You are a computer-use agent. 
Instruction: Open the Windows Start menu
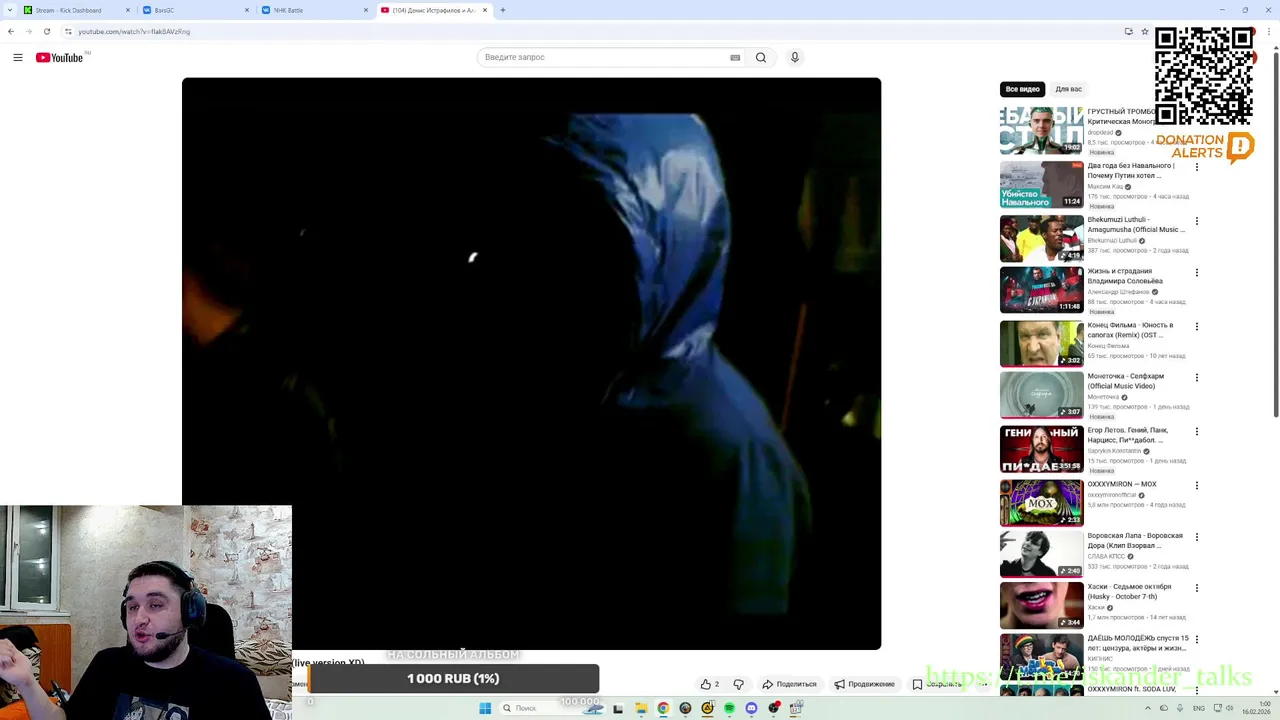(x=485, y=708)
